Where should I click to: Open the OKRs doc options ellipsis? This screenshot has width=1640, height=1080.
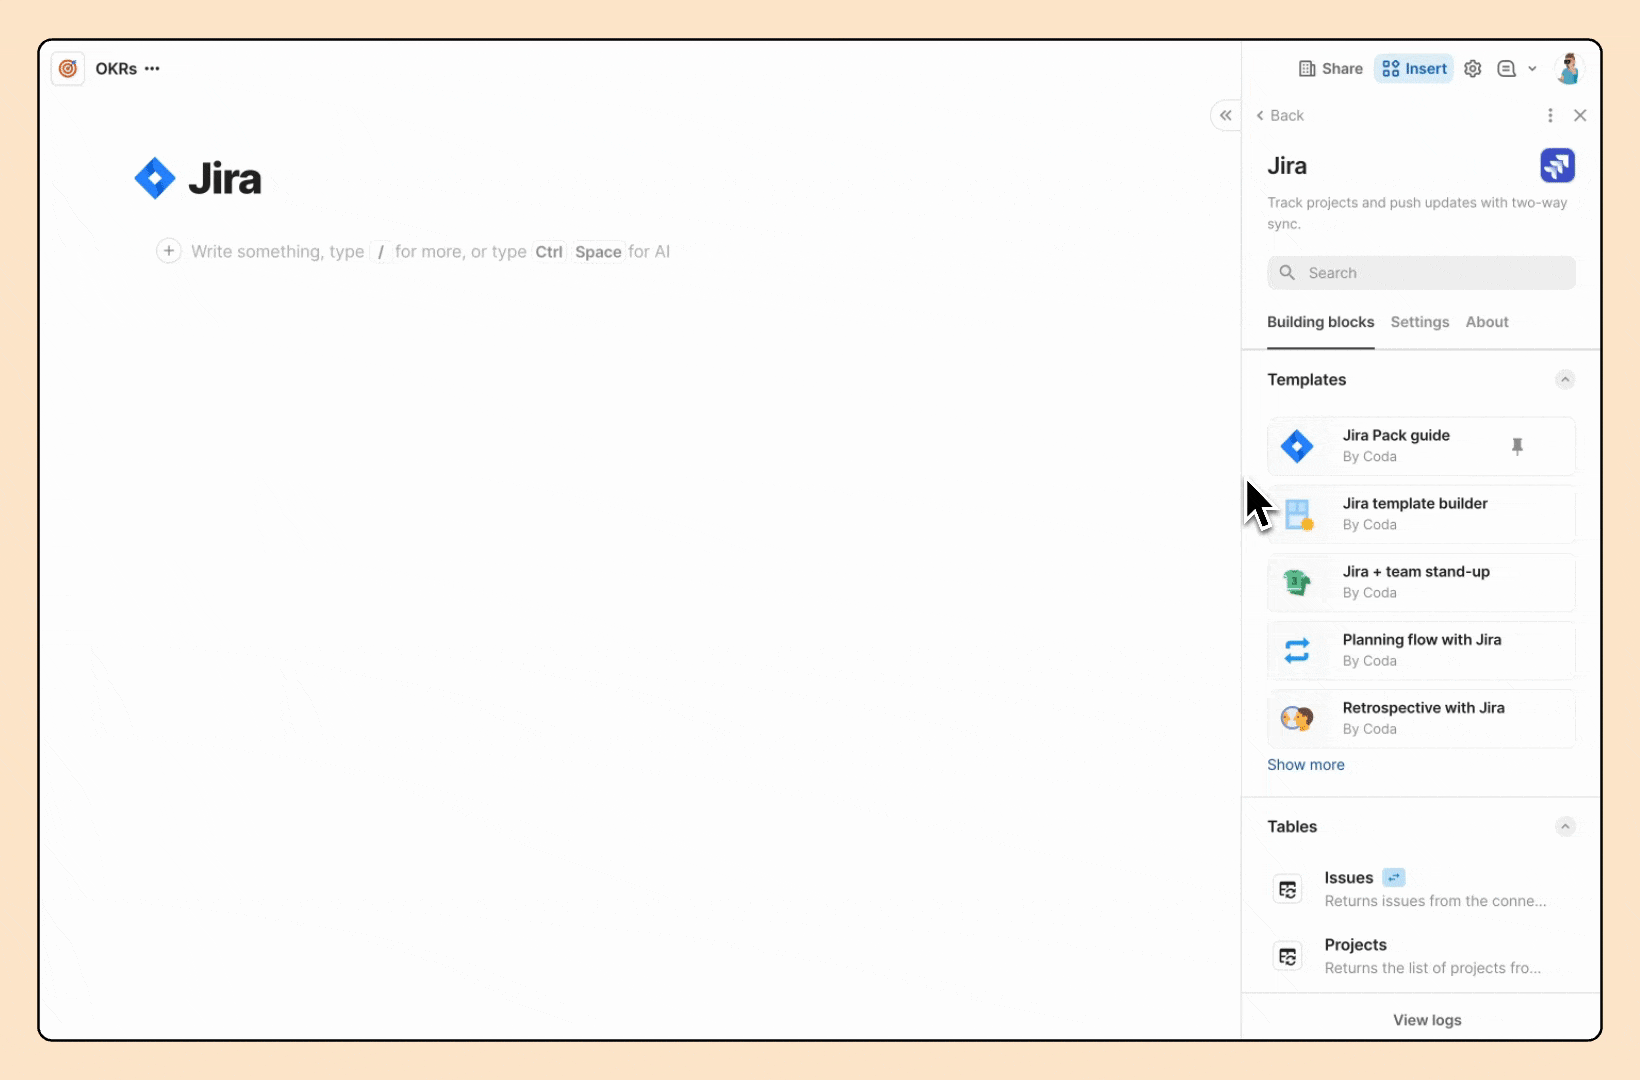tap(152, 69)
